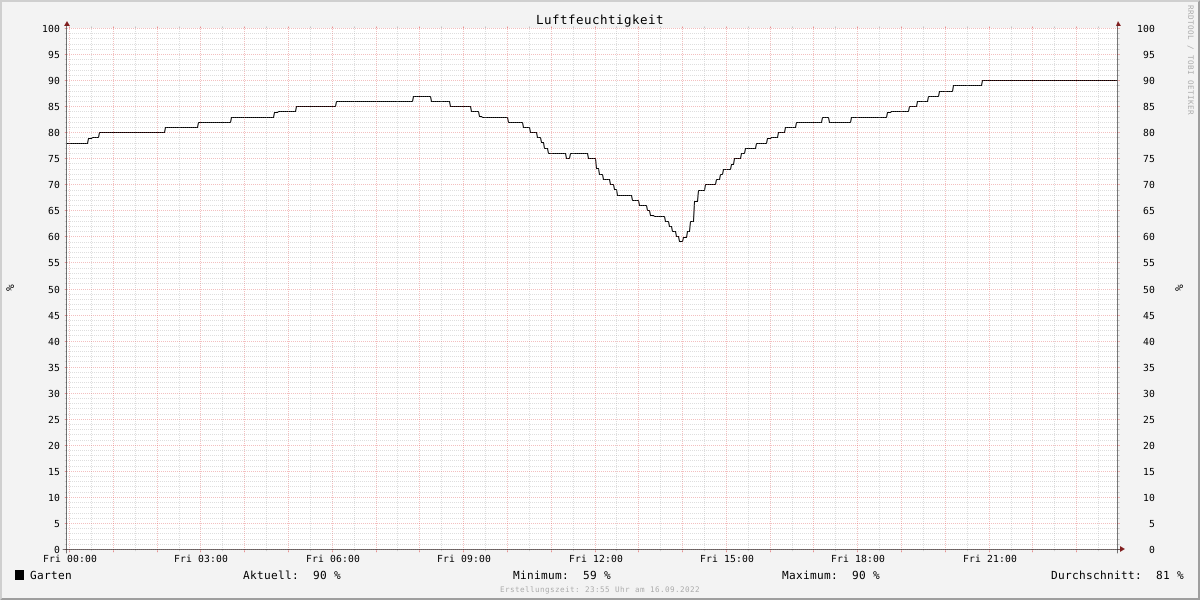The image size is (1200, 600).
Task: Click the % unit label beside right axis
Action: (x=1179, y=288)
